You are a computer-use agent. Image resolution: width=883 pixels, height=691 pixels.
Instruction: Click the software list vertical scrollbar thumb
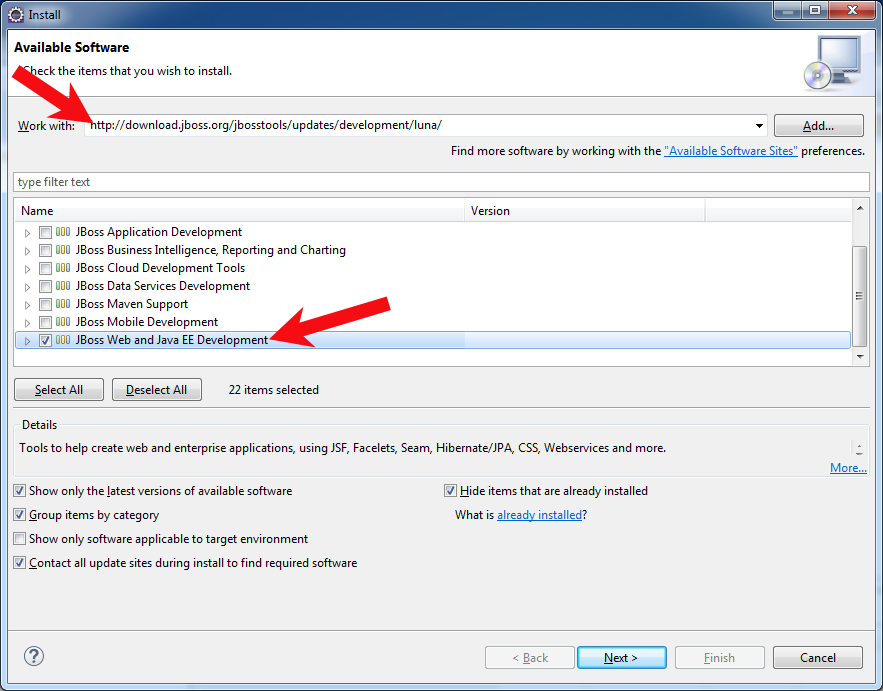click(859, 296)
